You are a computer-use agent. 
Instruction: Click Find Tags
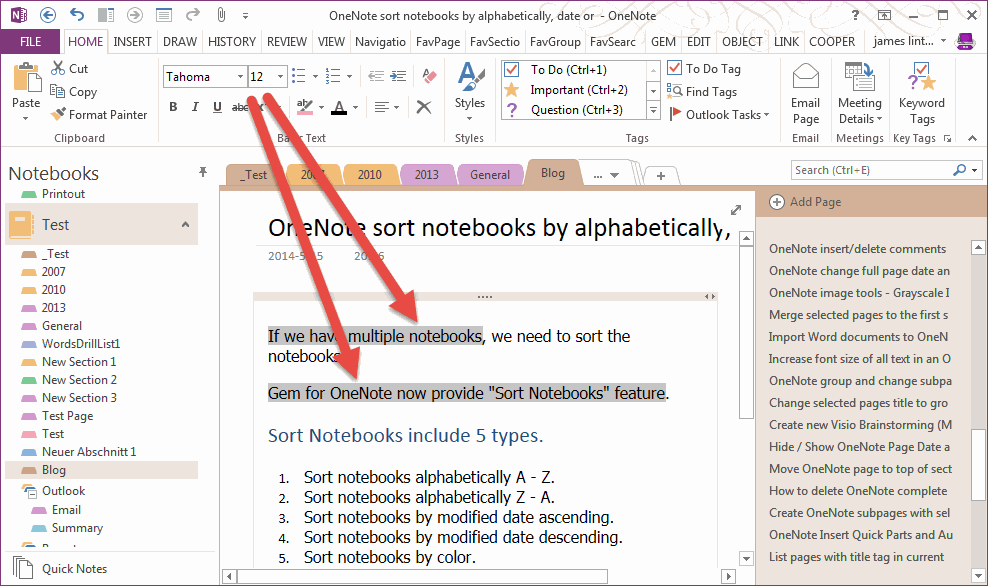[x=702, y=91]
